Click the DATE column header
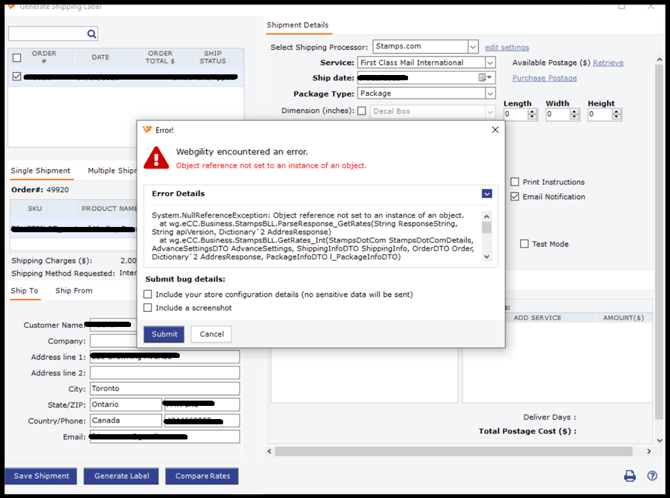The height and width of the screenshot is (498, 670). coord(100,57)
